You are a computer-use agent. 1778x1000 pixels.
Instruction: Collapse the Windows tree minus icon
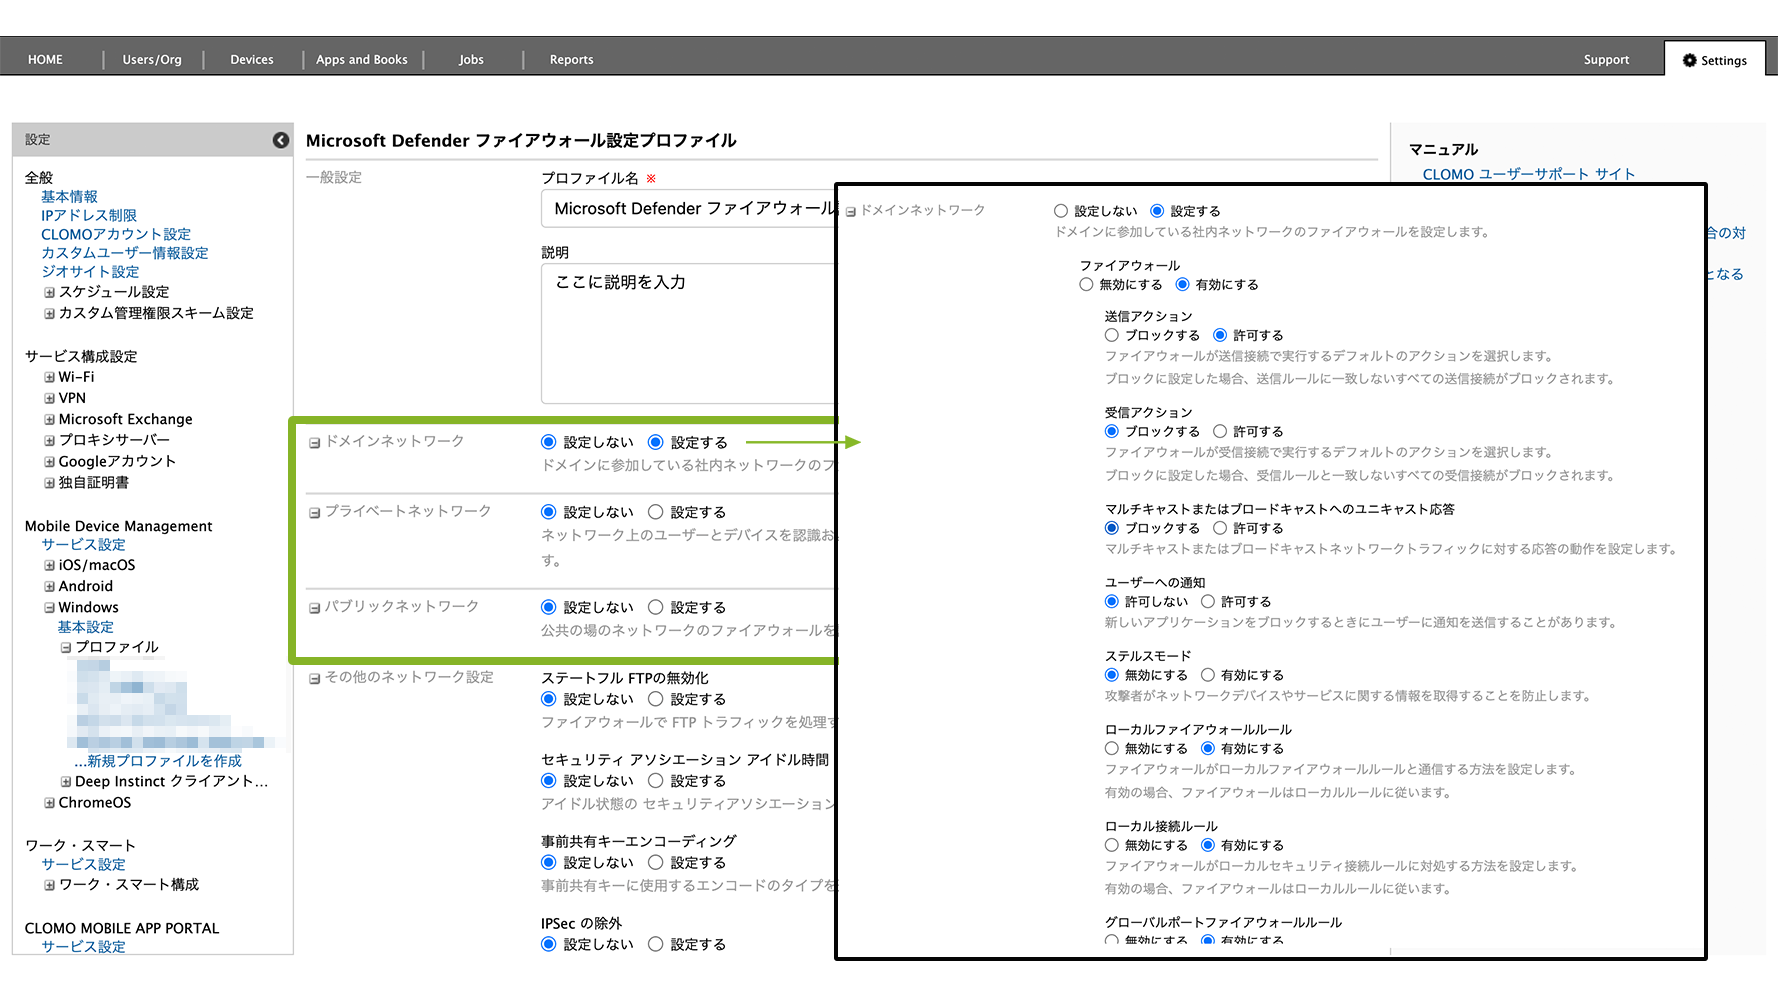click(x=49, y=608)
